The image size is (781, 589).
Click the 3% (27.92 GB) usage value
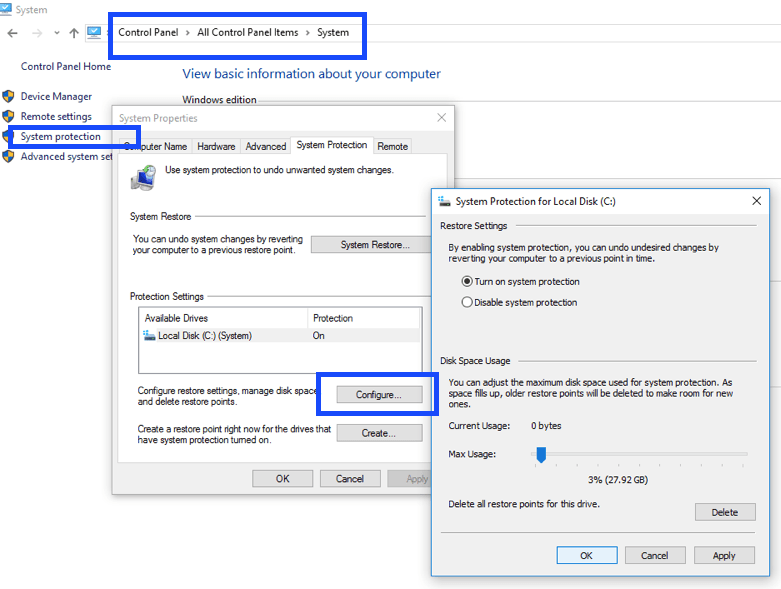[x=618, y=480]
